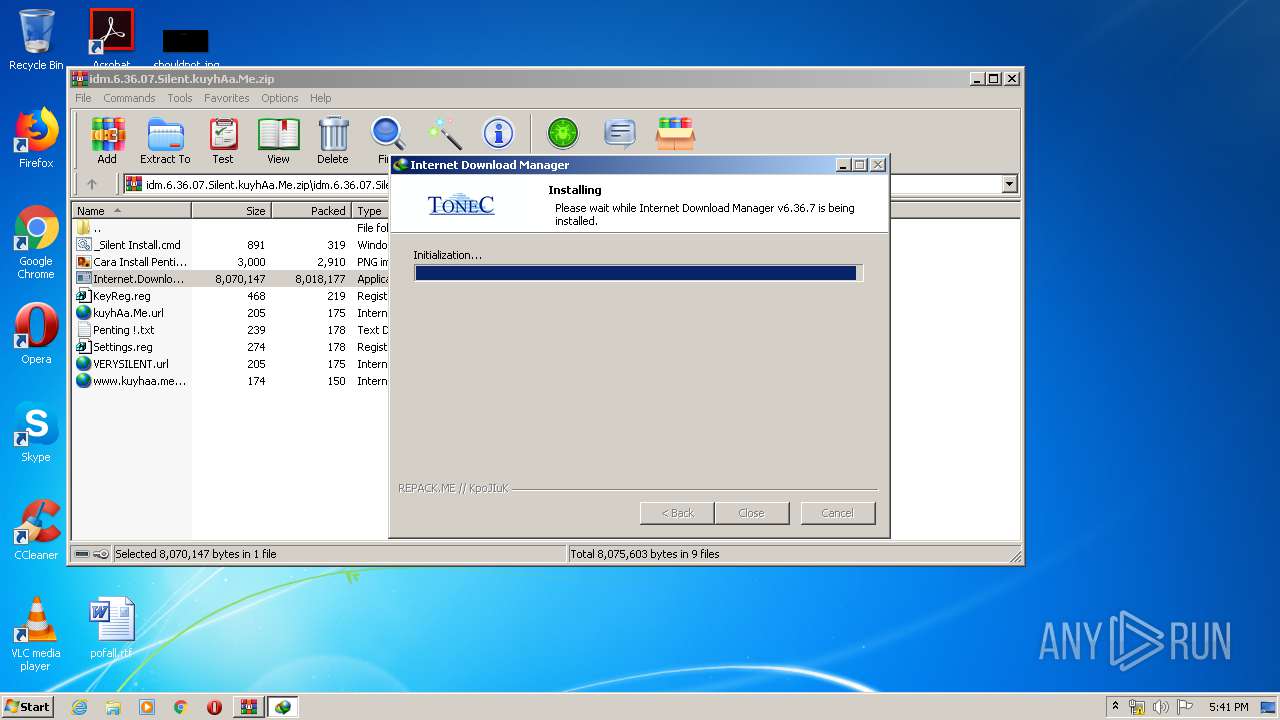Image resolution: width=1280 pixels, height=720 pixels.
Task: Click the Close button in installer
Action: click(751, 513)
